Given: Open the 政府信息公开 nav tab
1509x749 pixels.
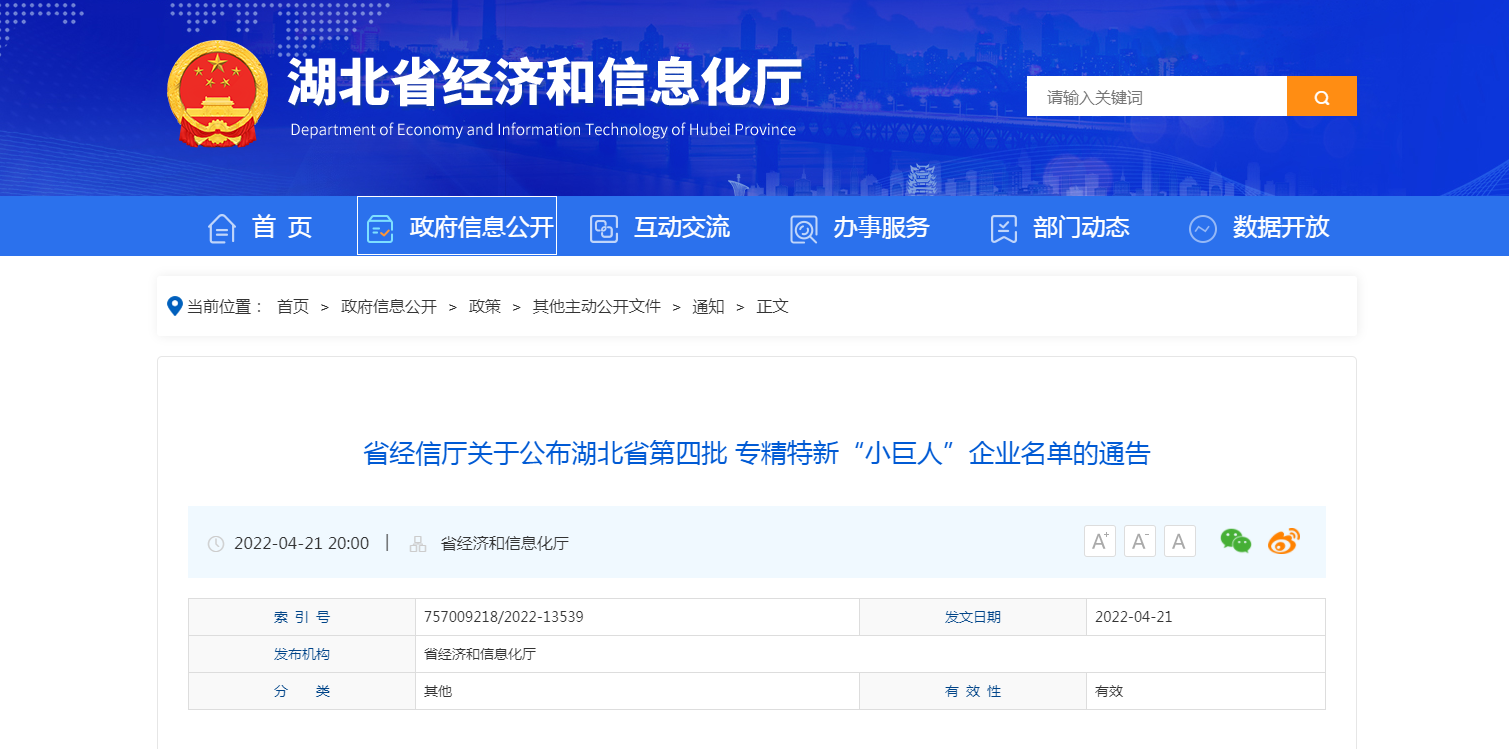Looking at the screenshot, I should click(x=457, y=227).
